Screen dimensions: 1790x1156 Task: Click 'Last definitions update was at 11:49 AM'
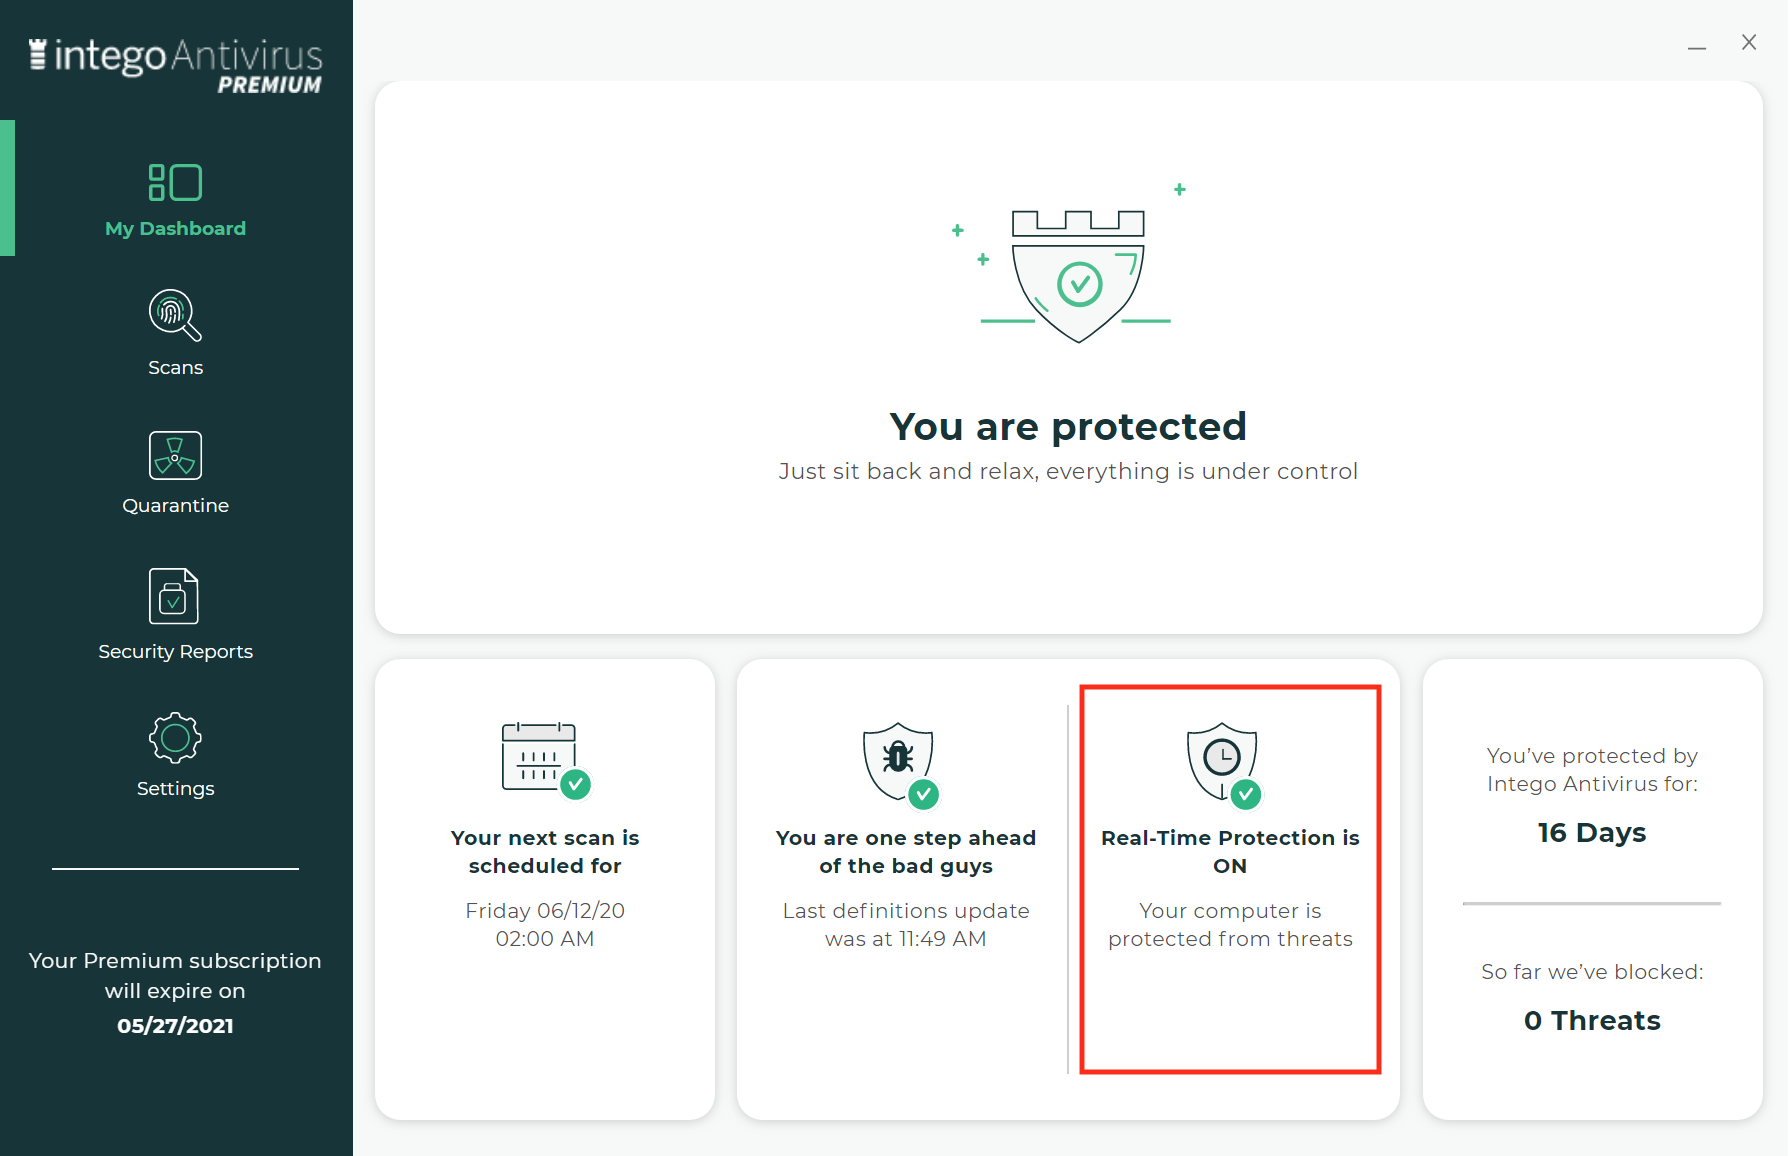(906, 924)
